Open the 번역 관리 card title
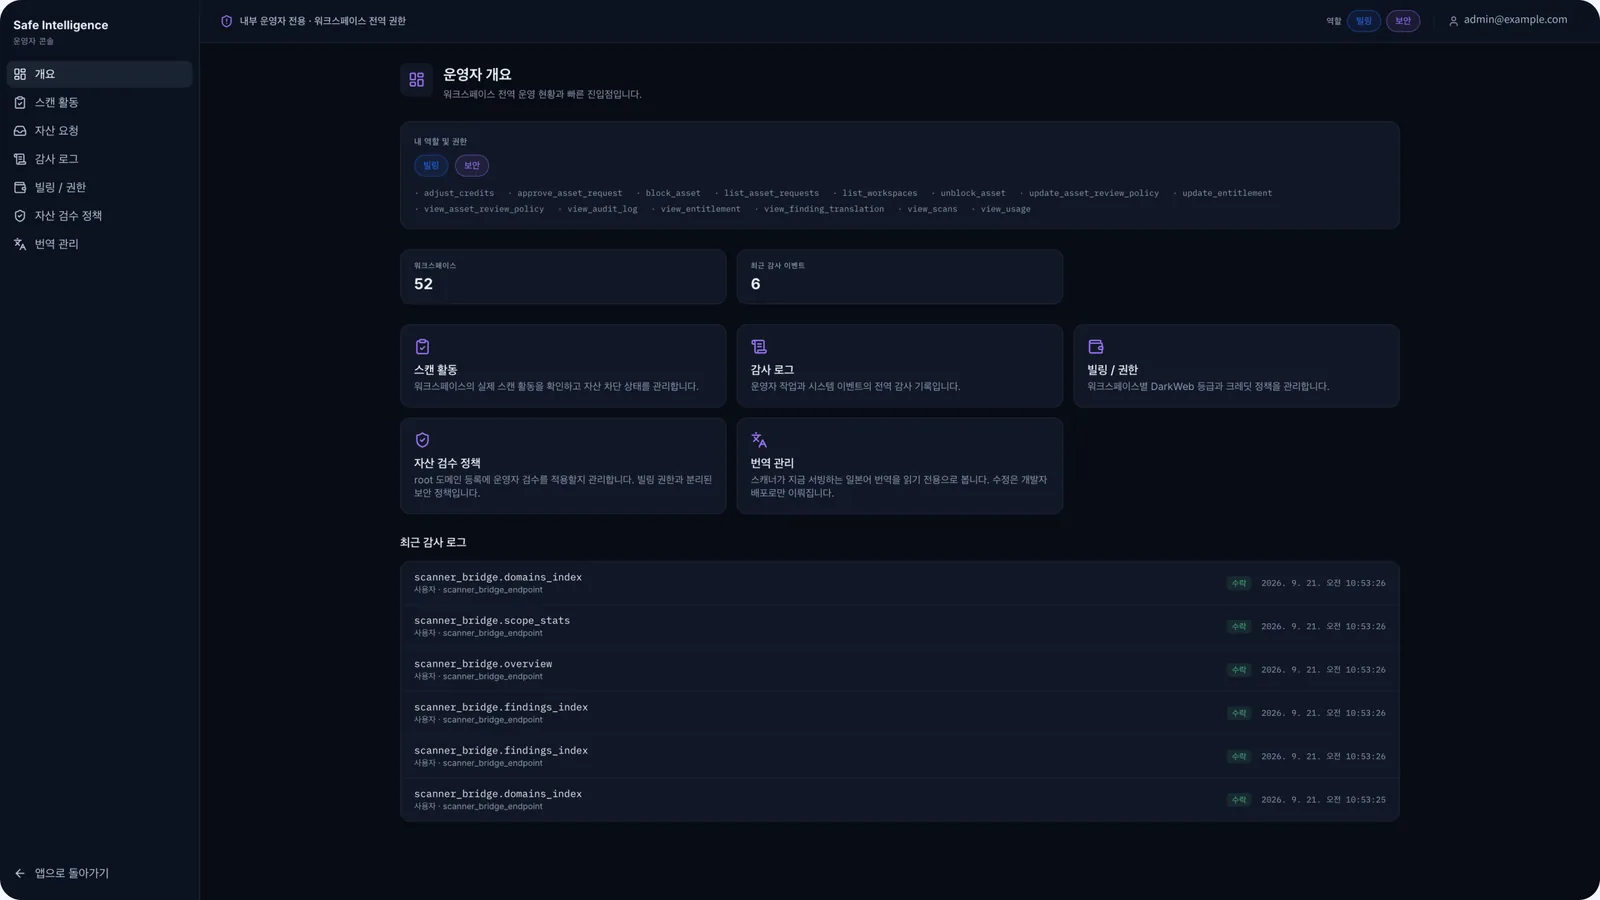This screenshot has height=900, width=1600. coord(772,463)
